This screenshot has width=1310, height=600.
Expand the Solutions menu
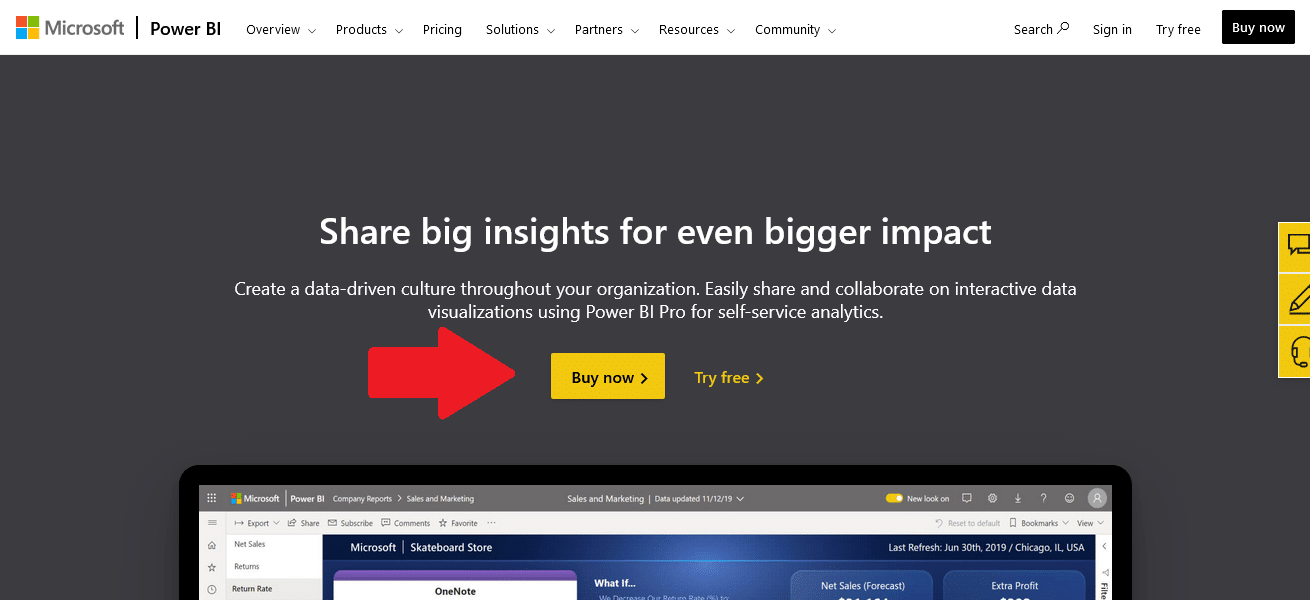(520, 30)
